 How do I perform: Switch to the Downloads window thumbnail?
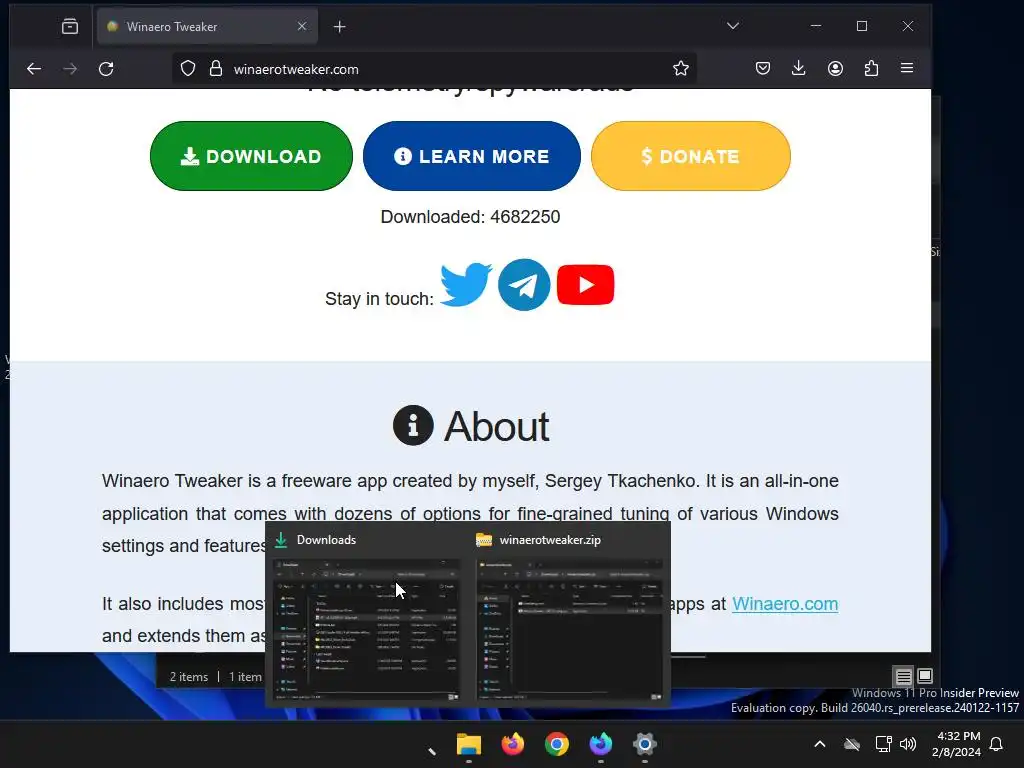[x=367, y=630]
